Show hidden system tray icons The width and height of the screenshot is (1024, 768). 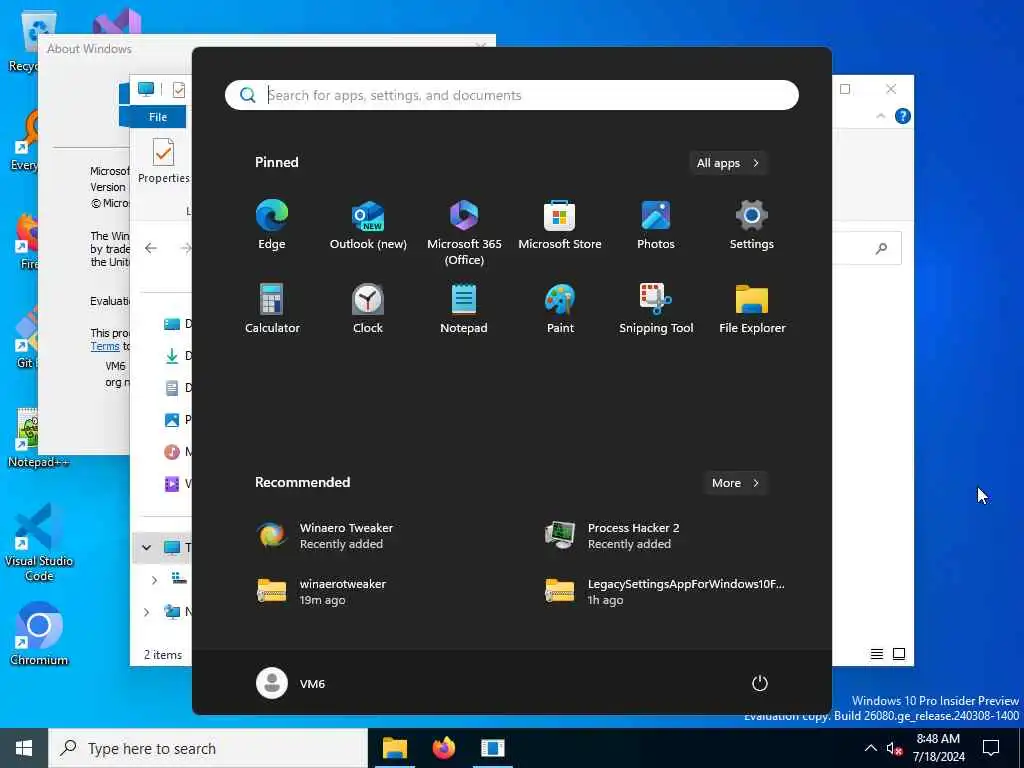(x=871, y=748)
